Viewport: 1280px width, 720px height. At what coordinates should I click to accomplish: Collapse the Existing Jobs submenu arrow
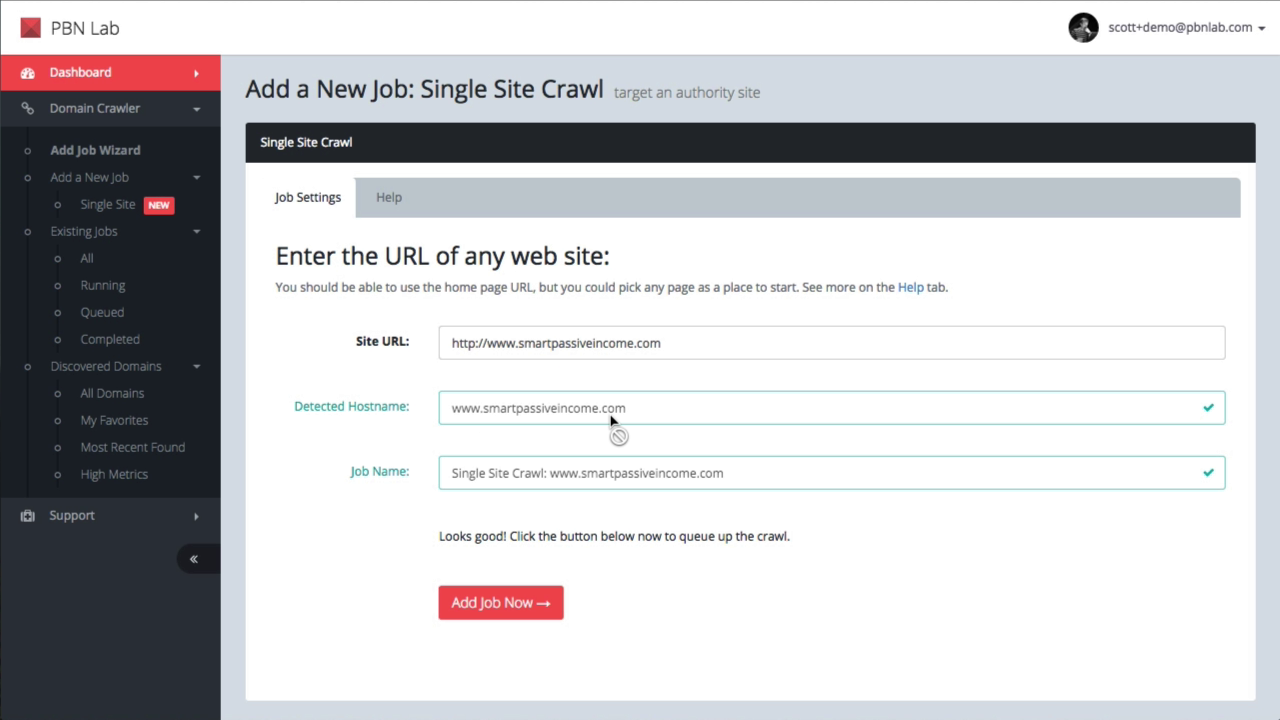point(196,232)
